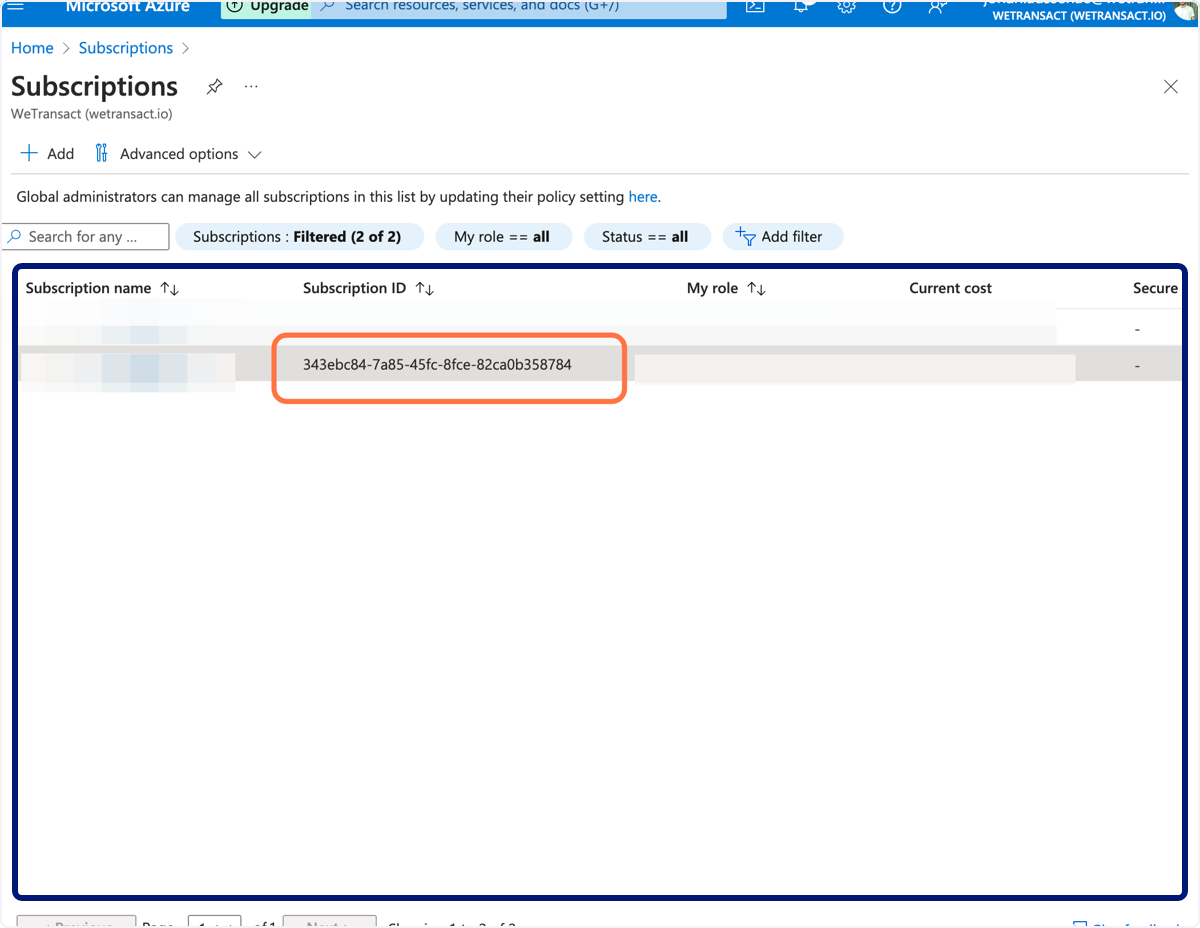1200x928 pixels.
Task: Select subscription ID 343ebc84-7a85-45fc-8fce-82ca0b358784
Action: 437,365
